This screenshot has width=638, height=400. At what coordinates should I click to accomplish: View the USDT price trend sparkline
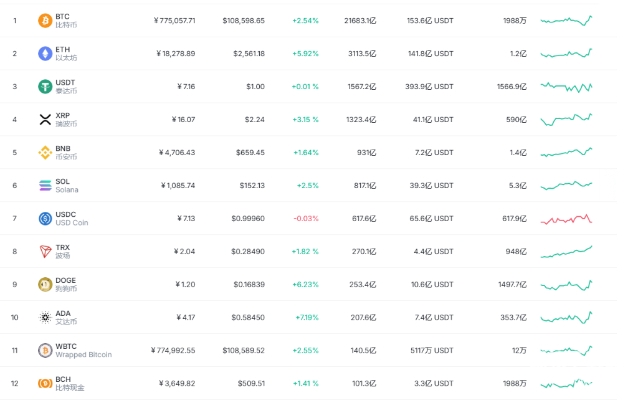coord(566,87)
